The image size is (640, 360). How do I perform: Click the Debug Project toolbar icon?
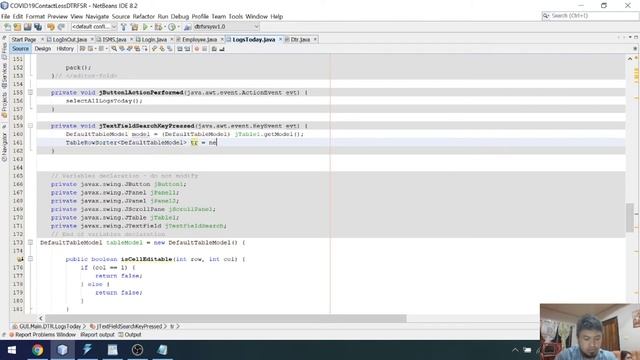point(158,27)
